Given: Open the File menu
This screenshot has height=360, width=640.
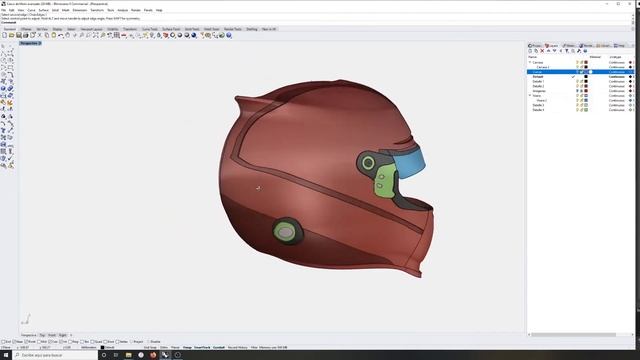Looking at the screenshot, I should point(4,10).
